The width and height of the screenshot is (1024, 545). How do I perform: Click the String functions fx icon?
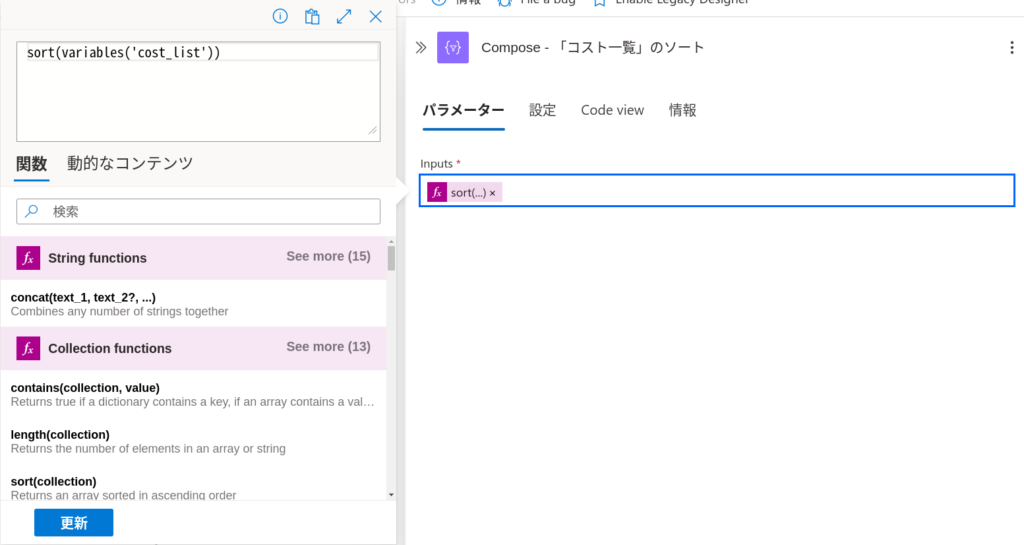[x=28, y=258]
